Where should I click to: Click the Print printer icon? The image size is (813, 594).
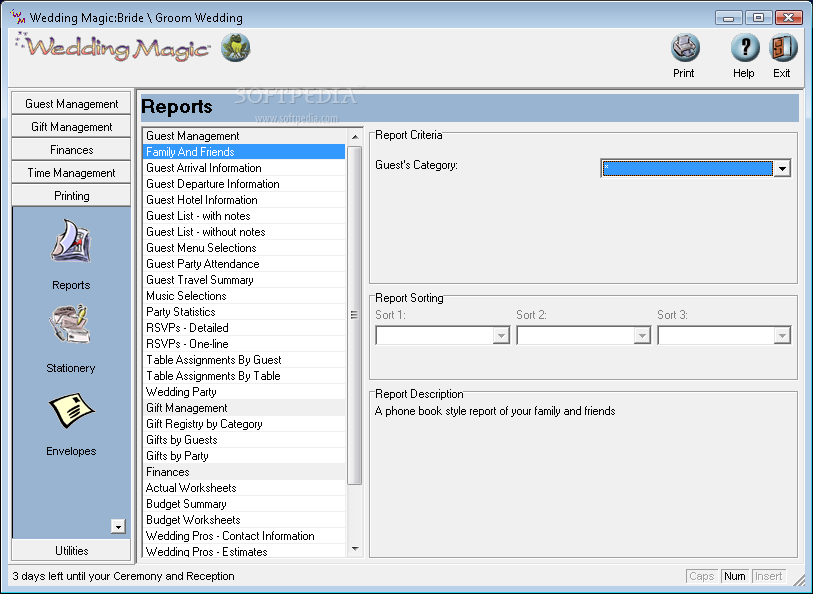coord(685,48)
